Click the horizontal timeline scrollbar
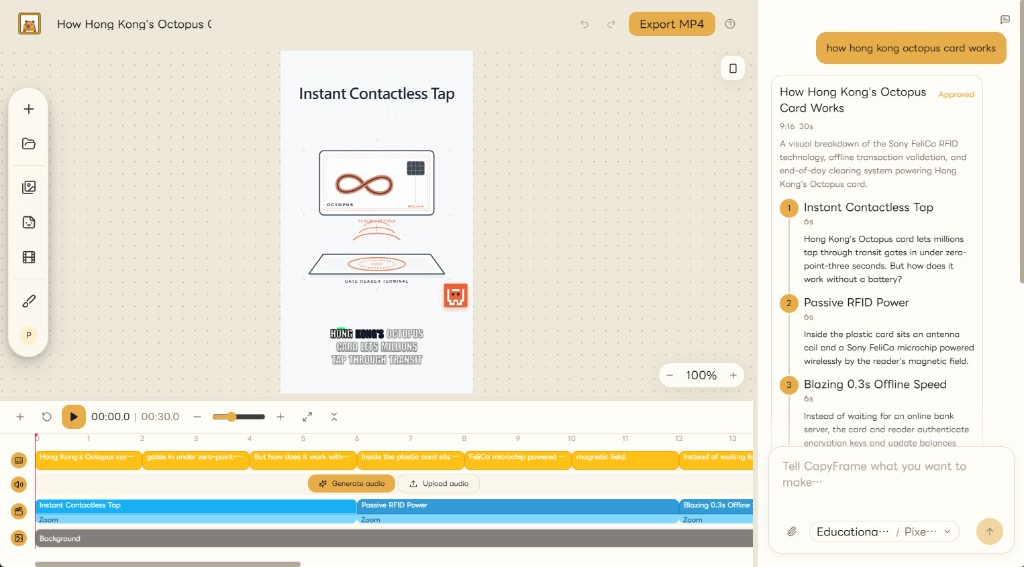 click(168, 564)
